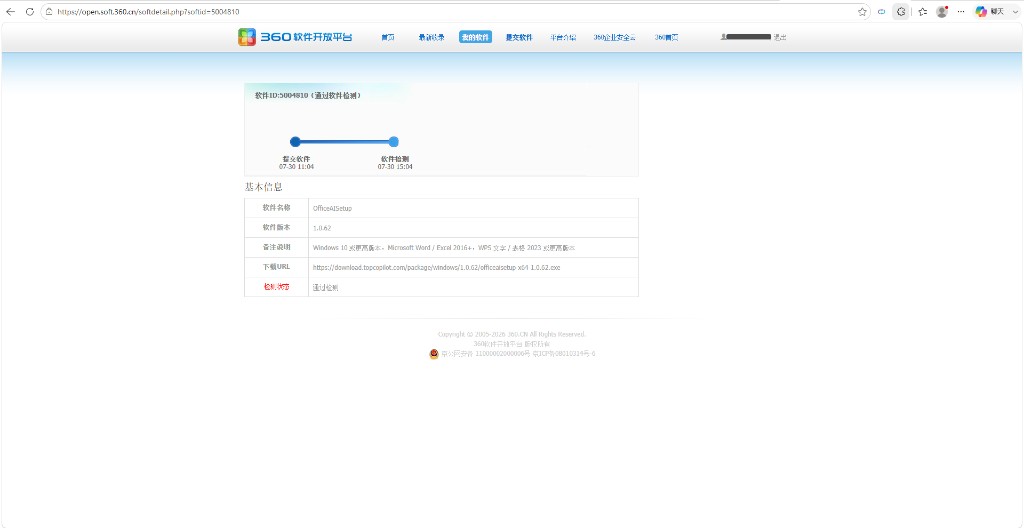The width and height of the screenshot is (1024, 528).
Task: Open the browser extensions puzzle icon
Action: pyautogui.click(x=901, y=12)
